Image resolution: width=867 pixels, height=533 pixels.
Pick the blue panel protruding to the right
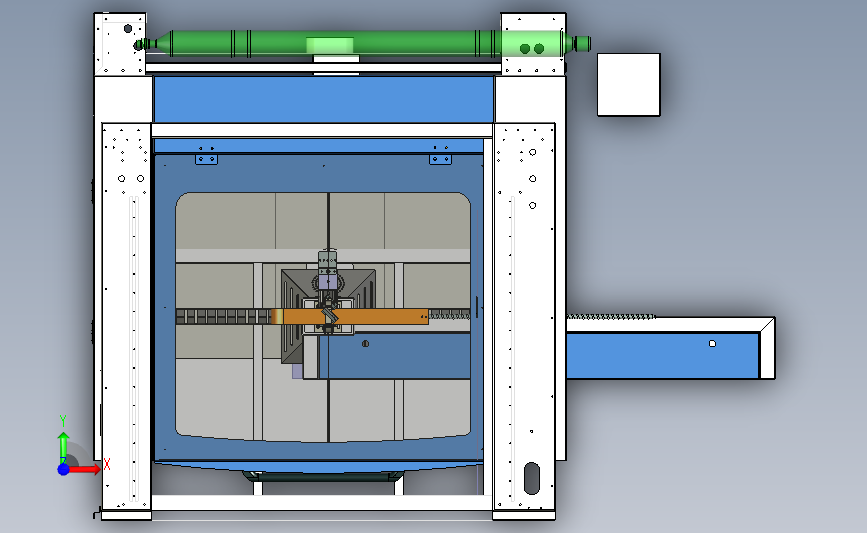point(663,356)
